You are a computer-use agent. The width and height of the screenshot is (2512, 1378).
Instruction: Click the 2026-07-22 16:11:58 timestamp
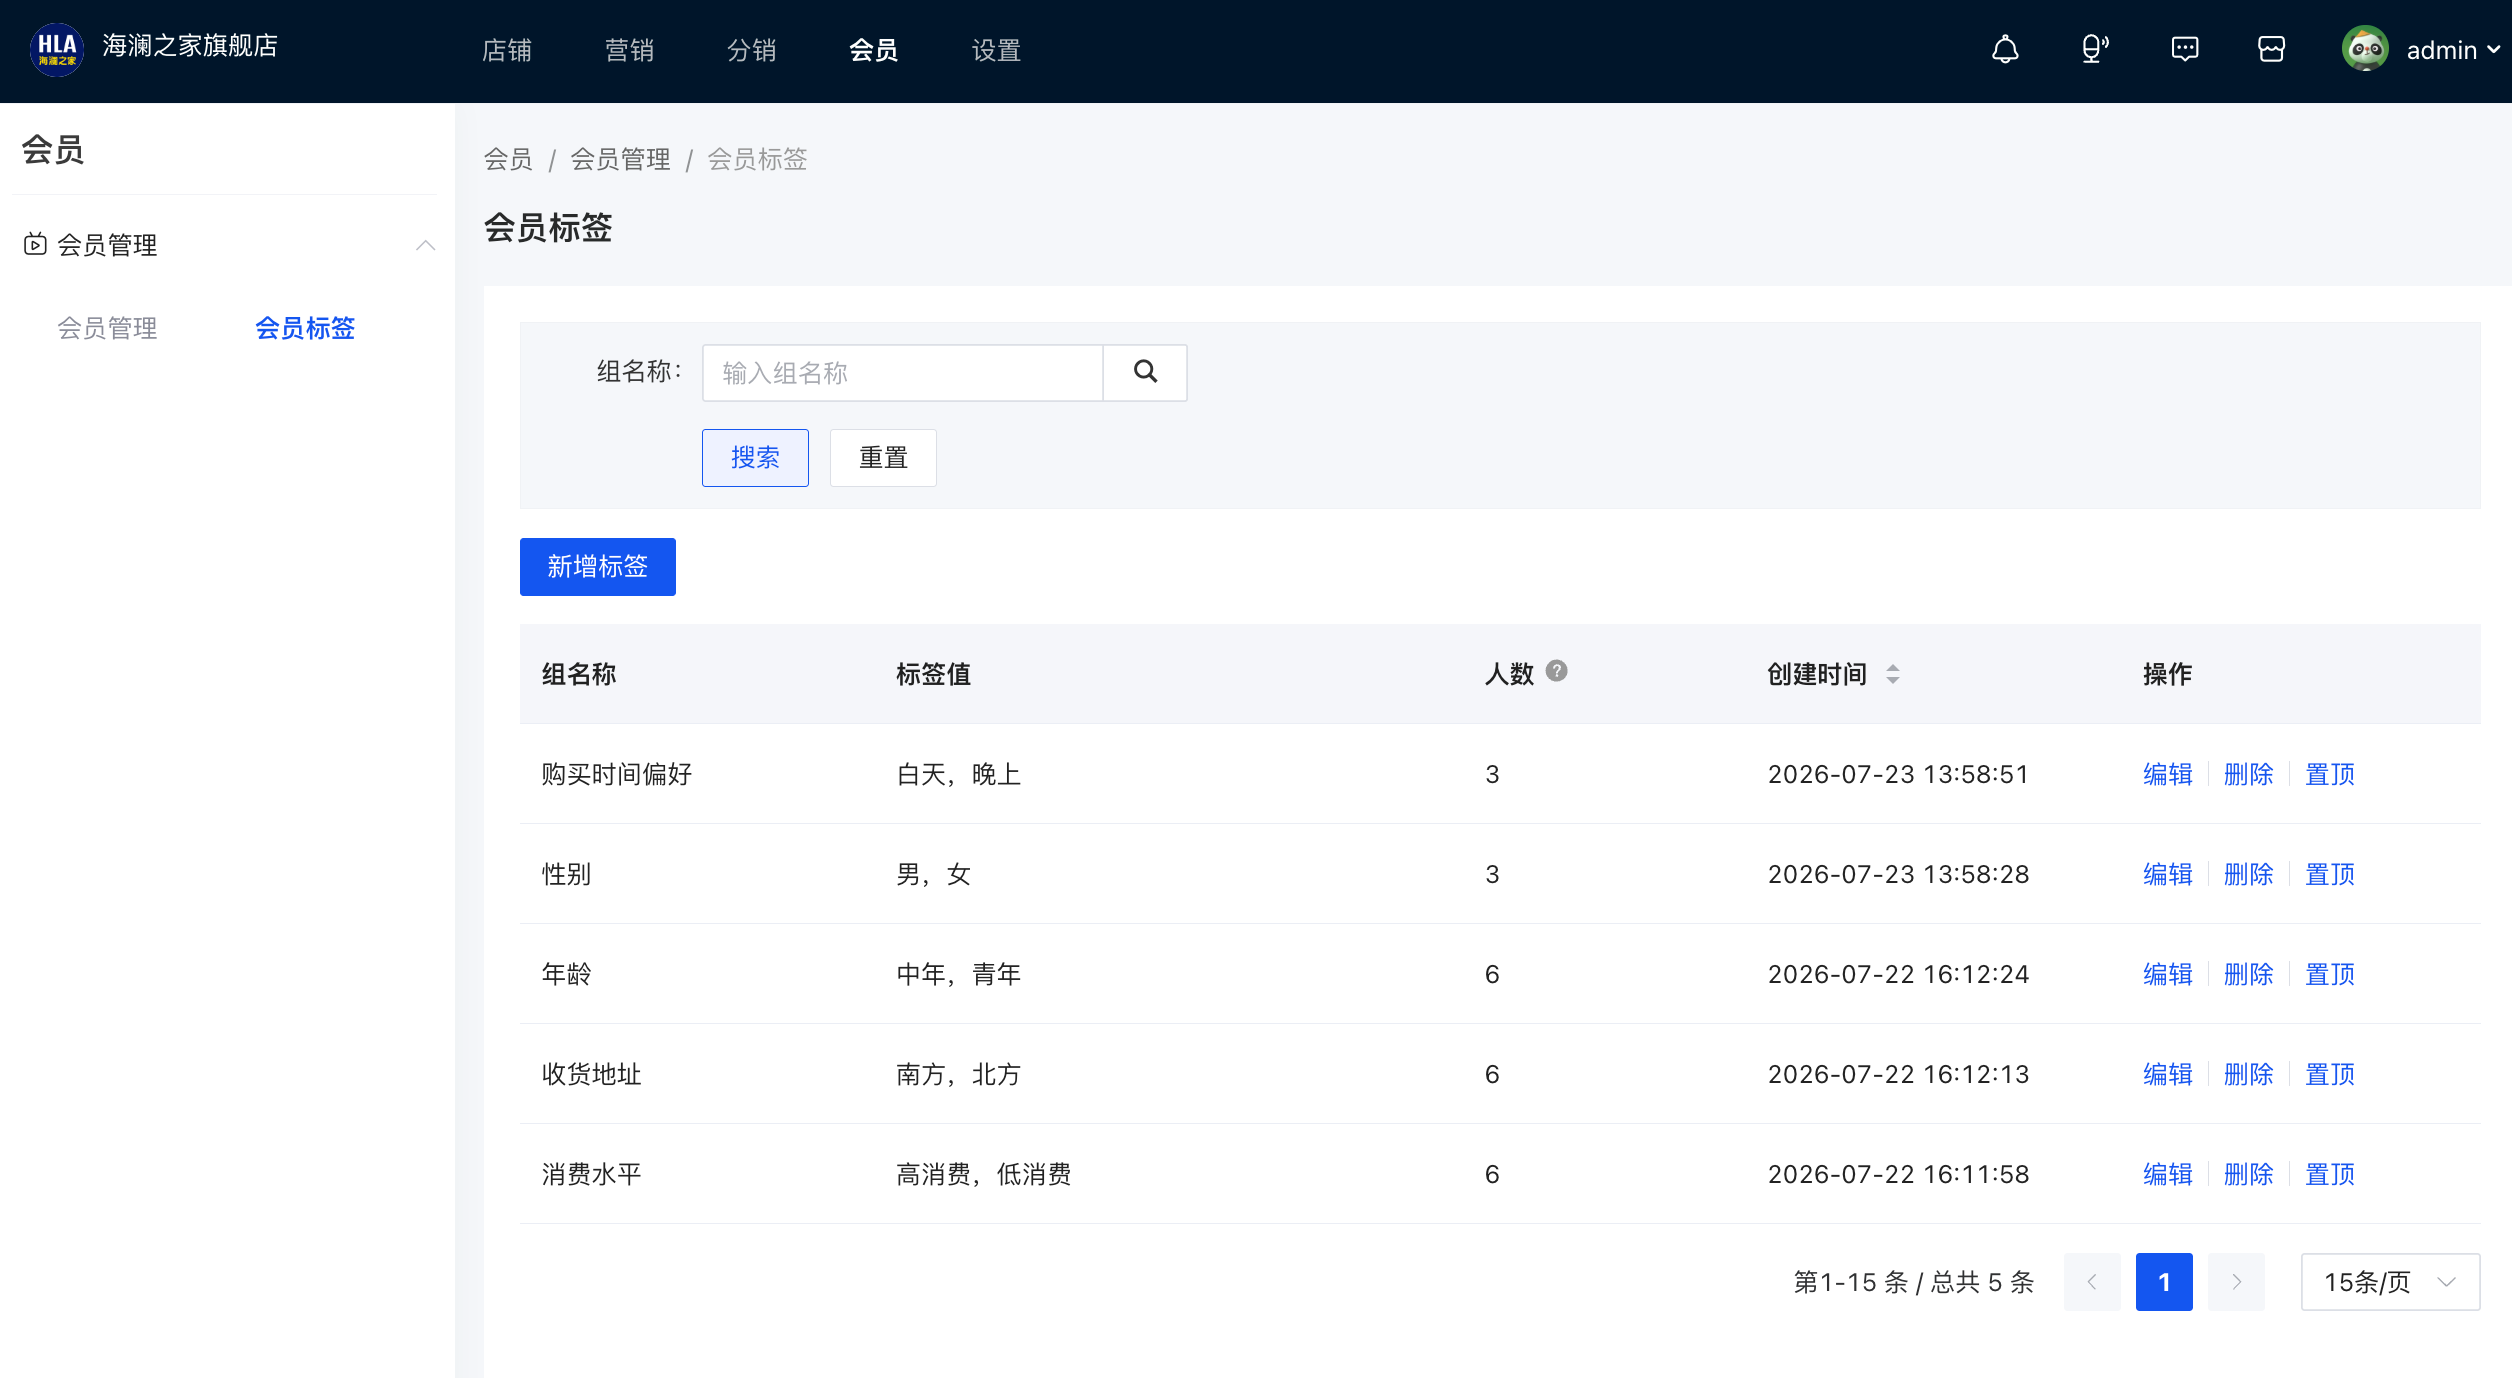pyautogui.click(x=1898, y=1174)
